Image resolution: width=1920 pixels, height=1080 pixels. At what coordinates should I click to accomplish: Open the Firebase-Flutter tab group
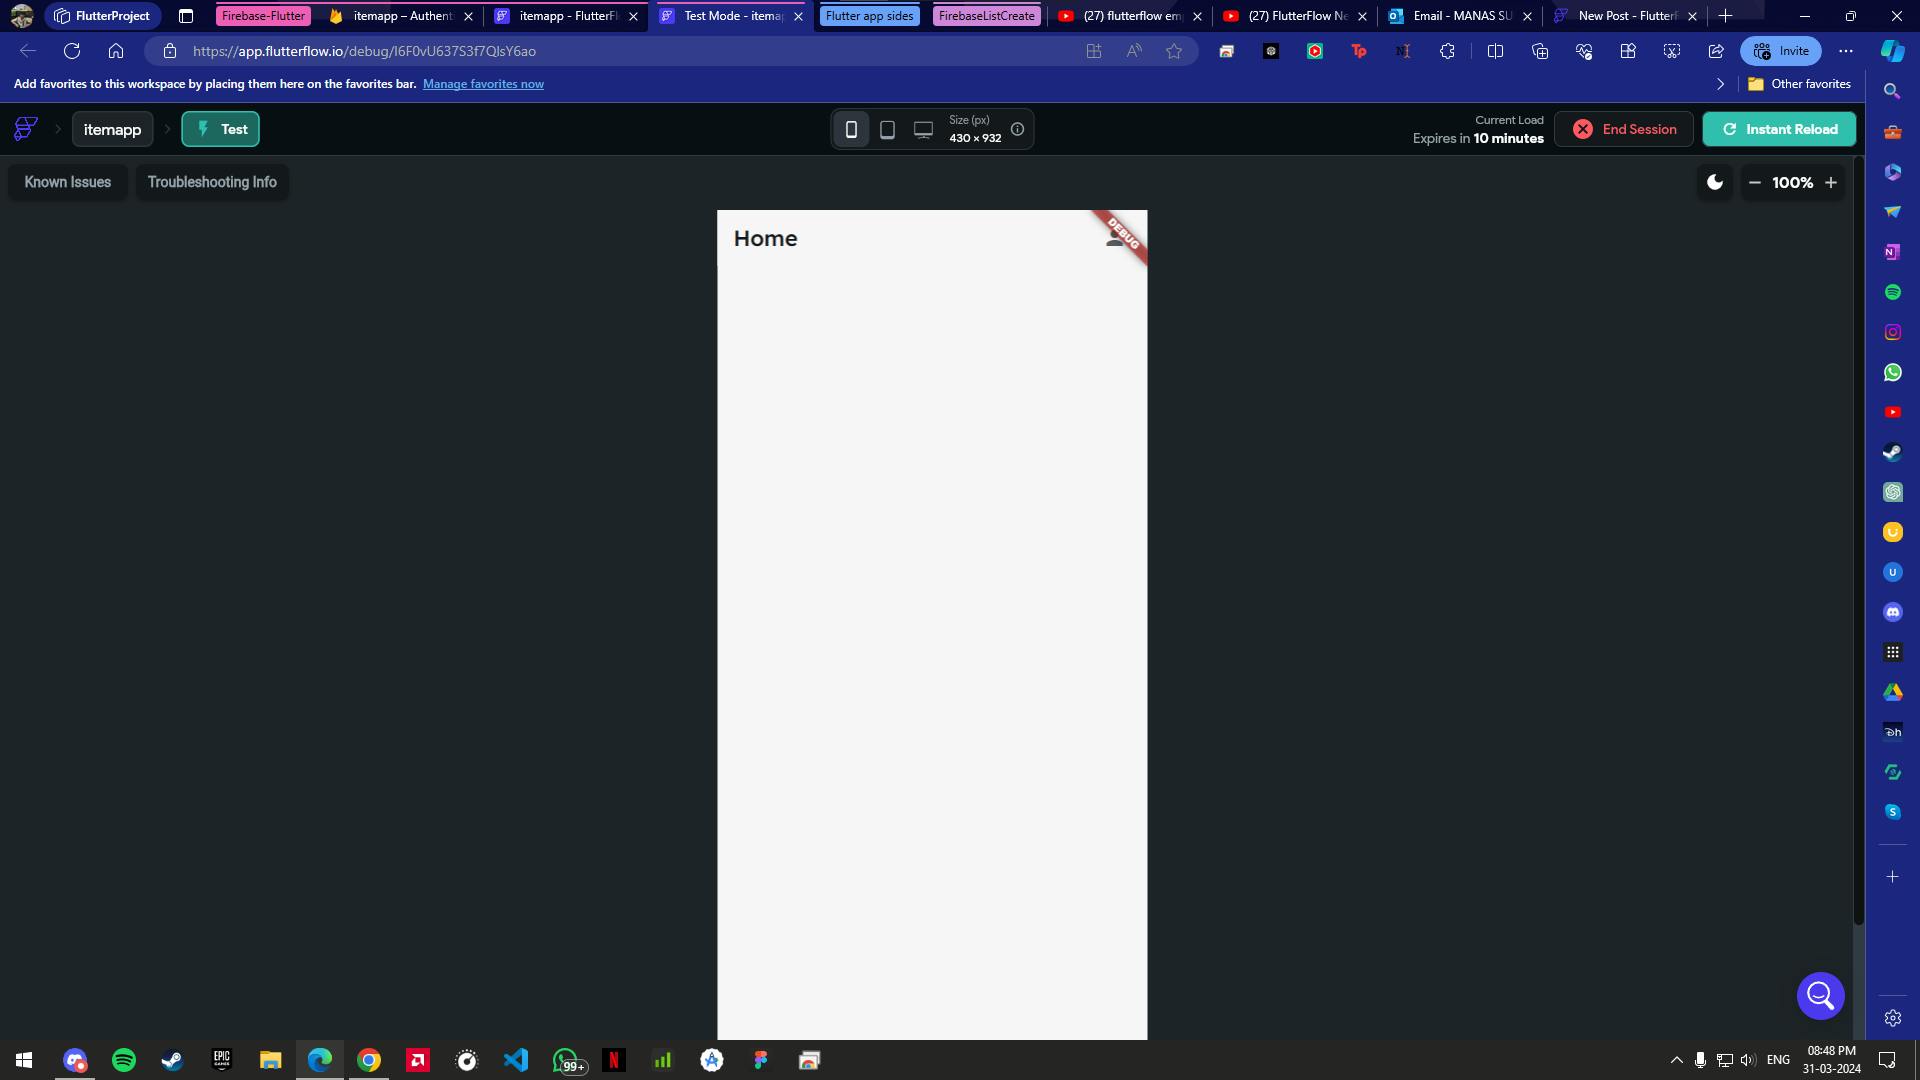coord(264,16)
